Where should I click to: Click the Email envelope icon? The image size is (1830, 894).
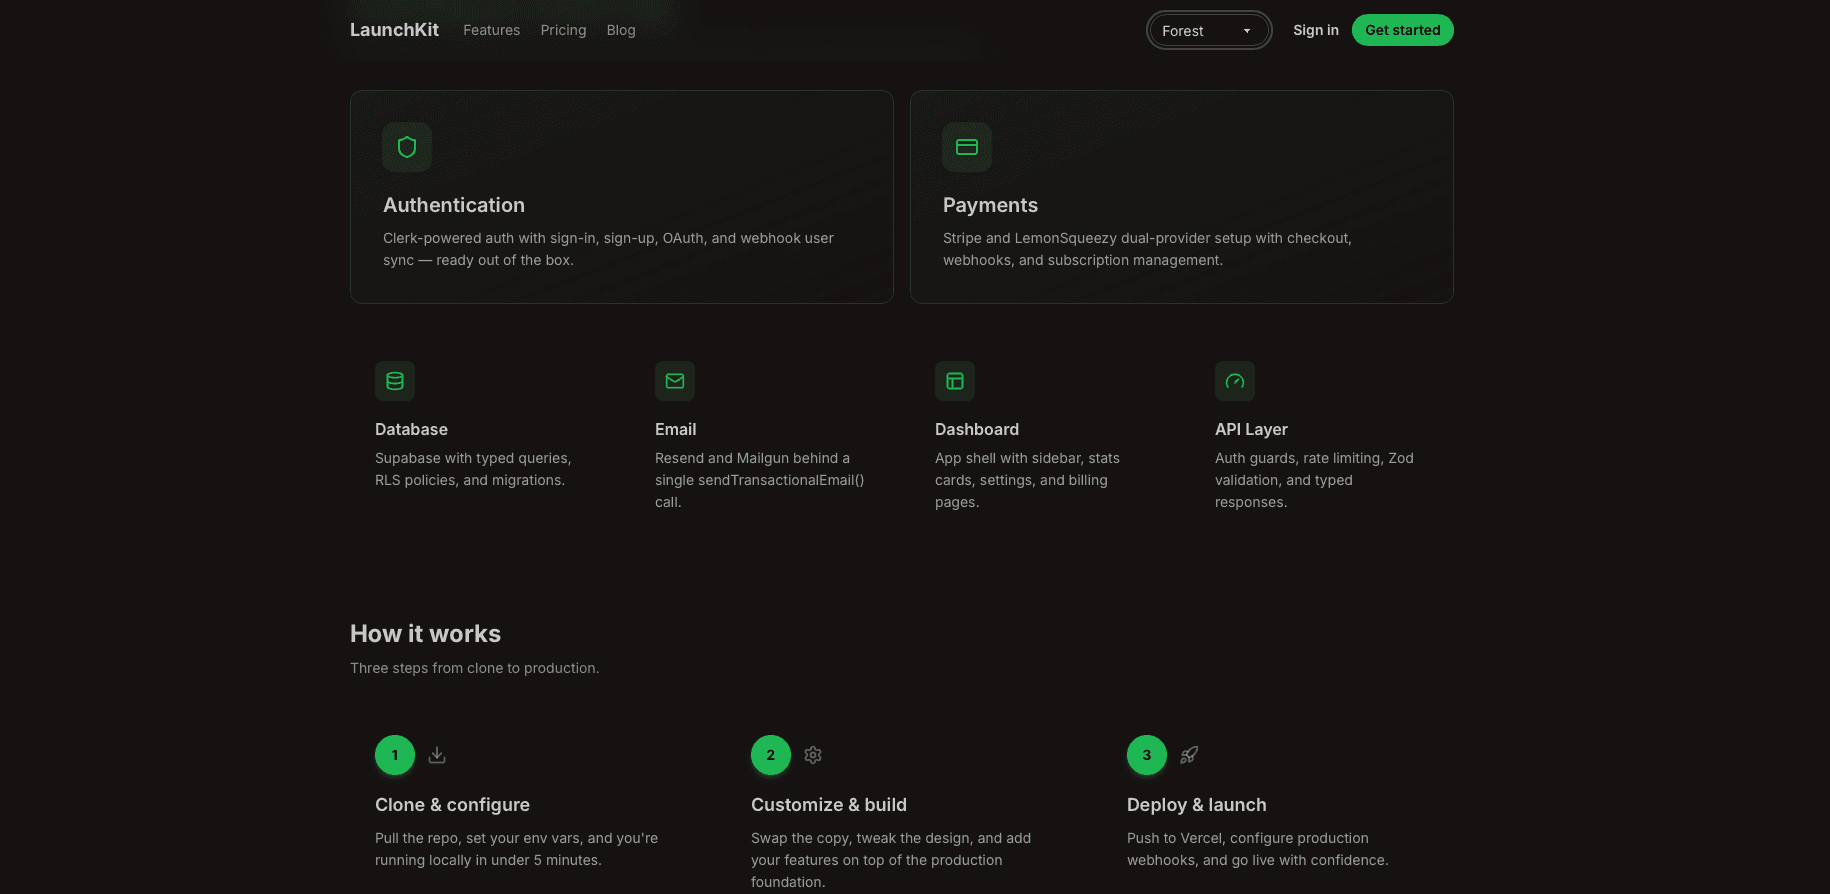675,381
